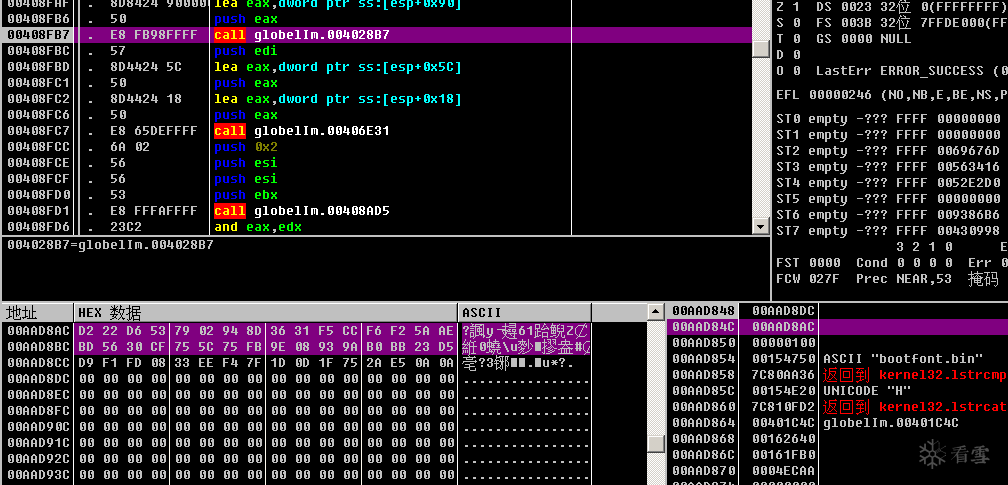This screenshot has height=485, width=1008.
Task: Click stack comment globelIm.00401C4C
Action: pyautogui.click(x=891, y=423)
